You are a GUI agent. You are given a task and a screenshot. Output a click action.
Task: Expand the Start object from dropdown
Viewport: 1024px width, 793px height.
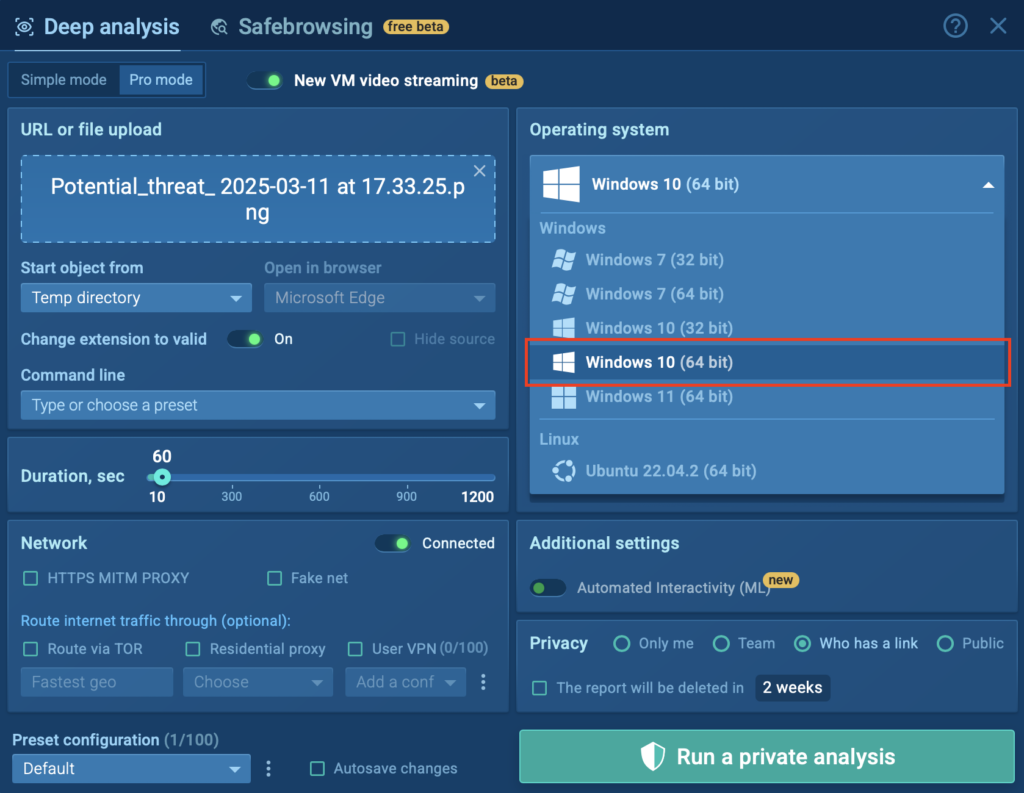pyautogui.click(x=136, y=298)
